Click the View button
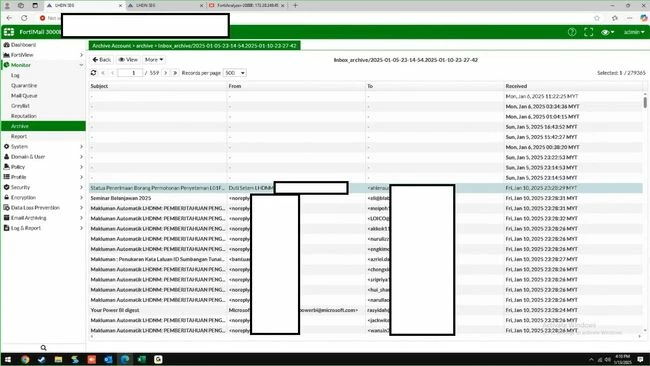 click(128, 60)
